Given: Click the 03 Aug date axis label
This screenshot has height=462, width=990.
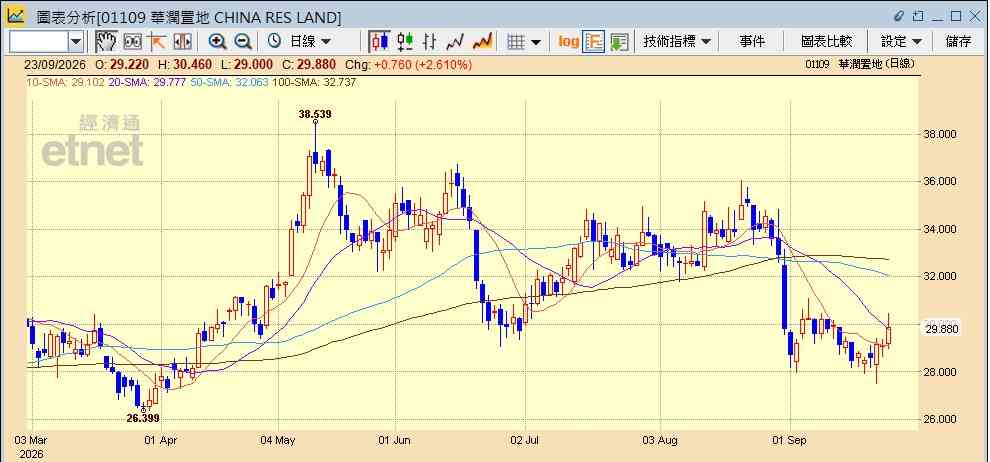Looking at the screenshot, I should [660, 439].
